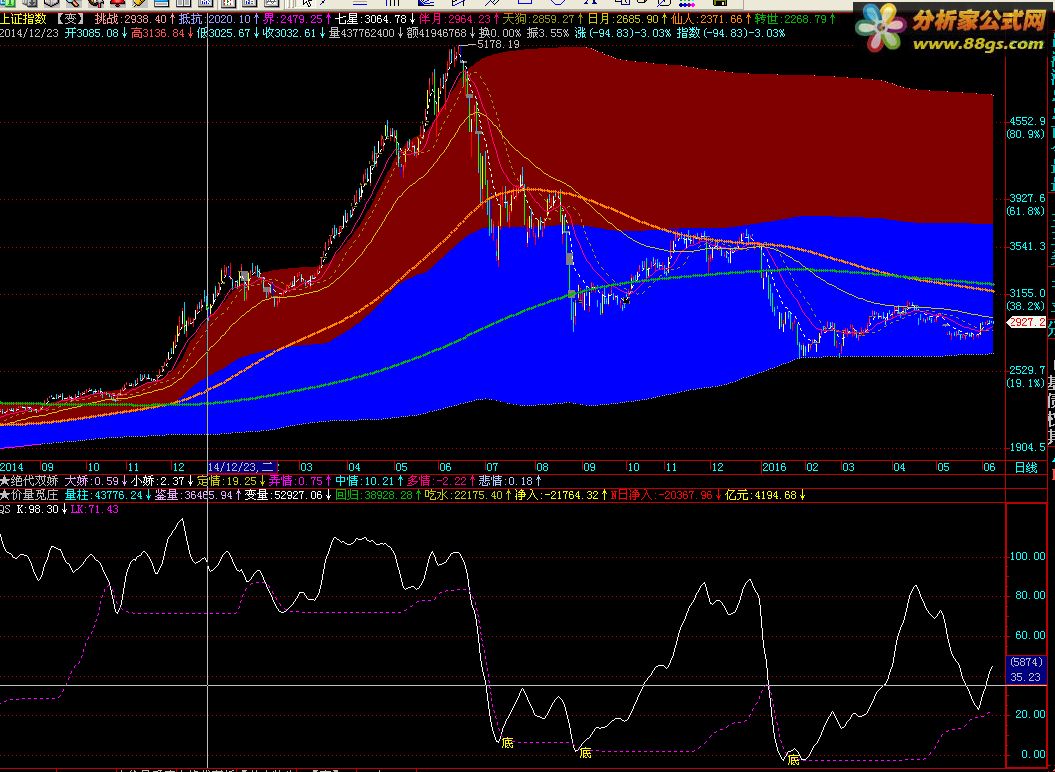1055x772 pixels.
Task: Click the ★绝代双娇 indicator name
Action: click(30, 481)
